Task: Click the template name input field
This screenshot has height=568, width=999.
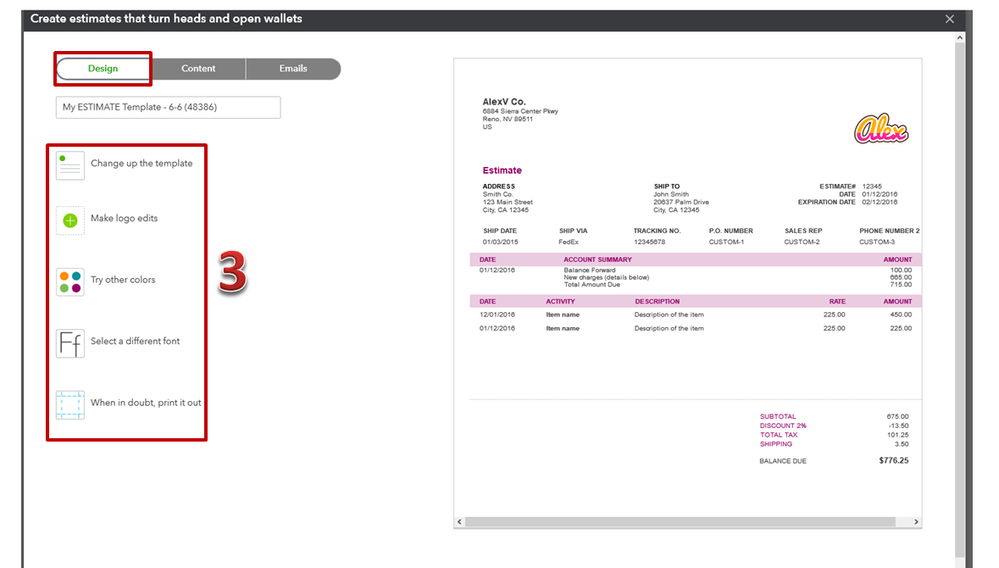Action: (x=168, y=107)
